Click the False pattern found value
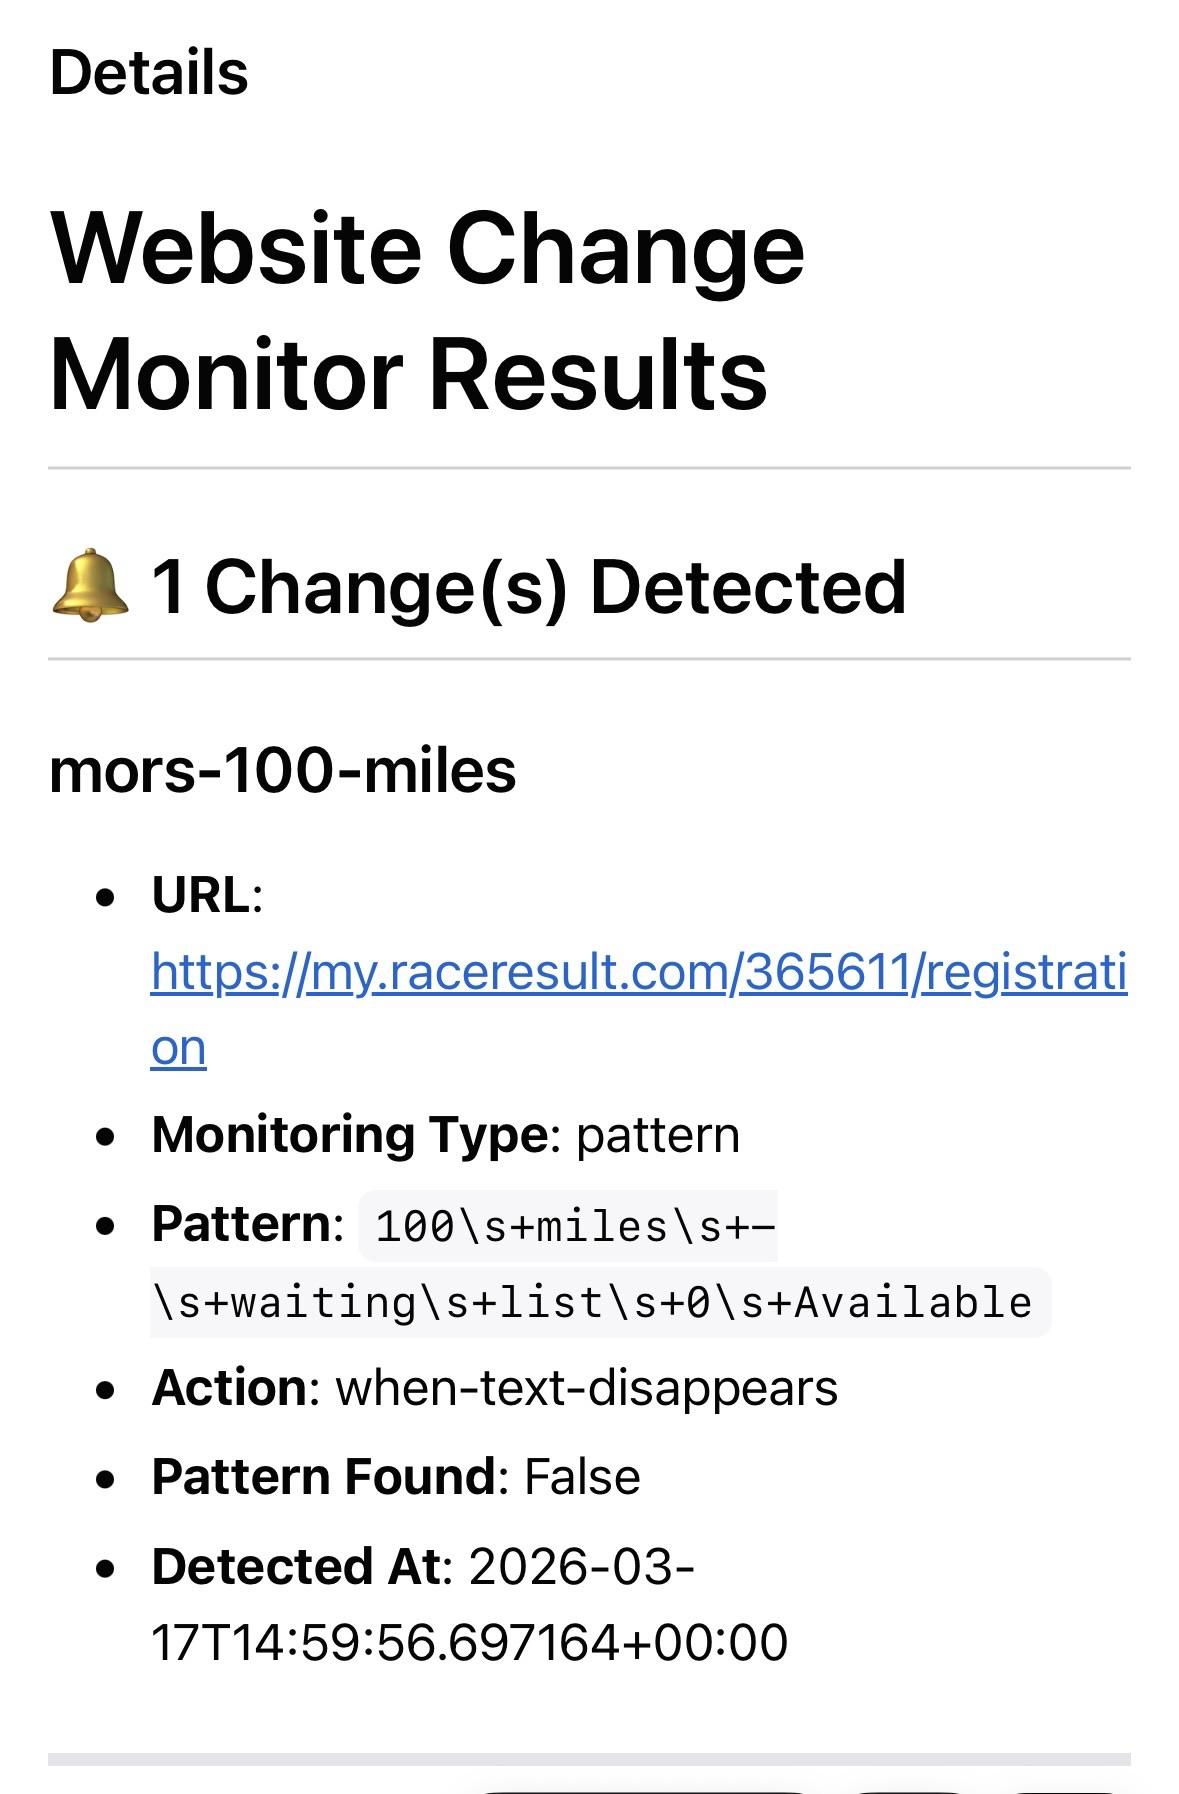The image size is (1179, 1794). tap(582, 1477)
